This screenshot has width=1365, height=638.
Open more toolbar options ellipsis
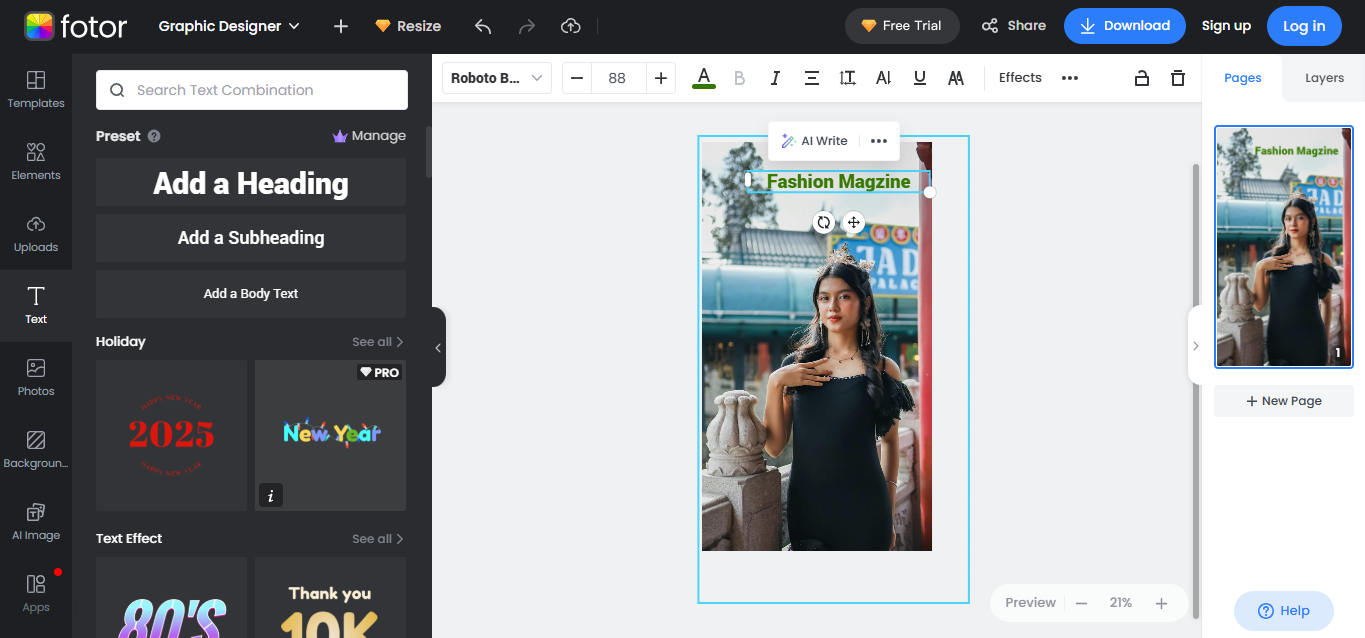[x=1070, y=78]
